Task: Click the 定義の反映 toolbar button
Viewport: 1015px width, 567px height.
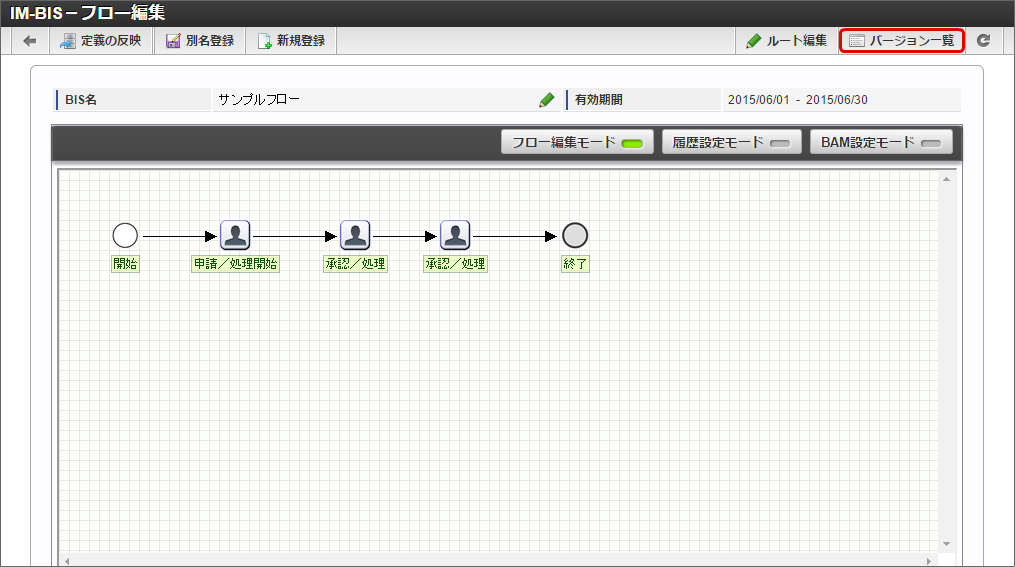Action: [x=101, y=41]
